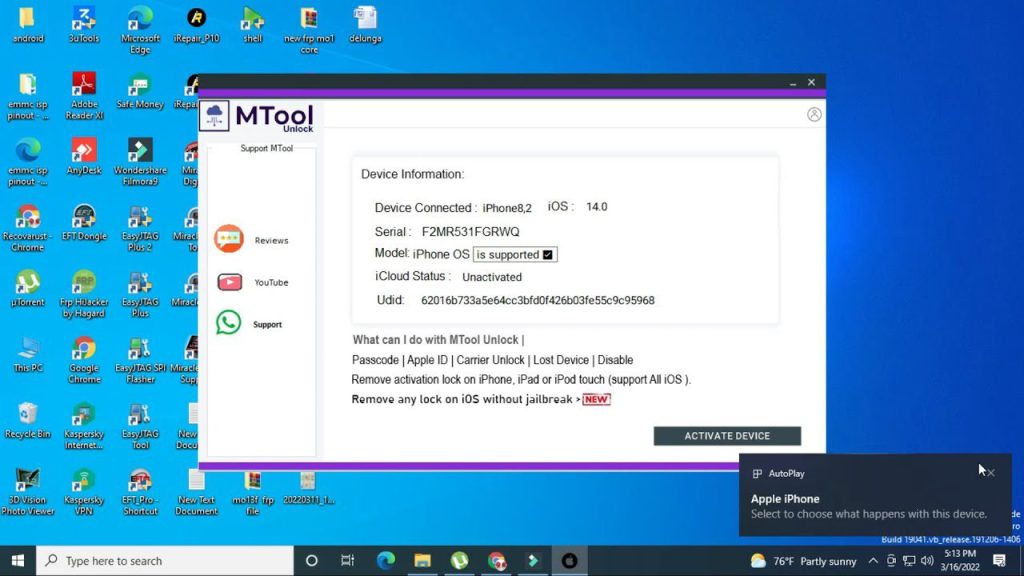The width and height of the screenshot is (1024, 576).
Task: Open Task View from the taskbar
Action: pyautogui.click(x=347, y=561)
